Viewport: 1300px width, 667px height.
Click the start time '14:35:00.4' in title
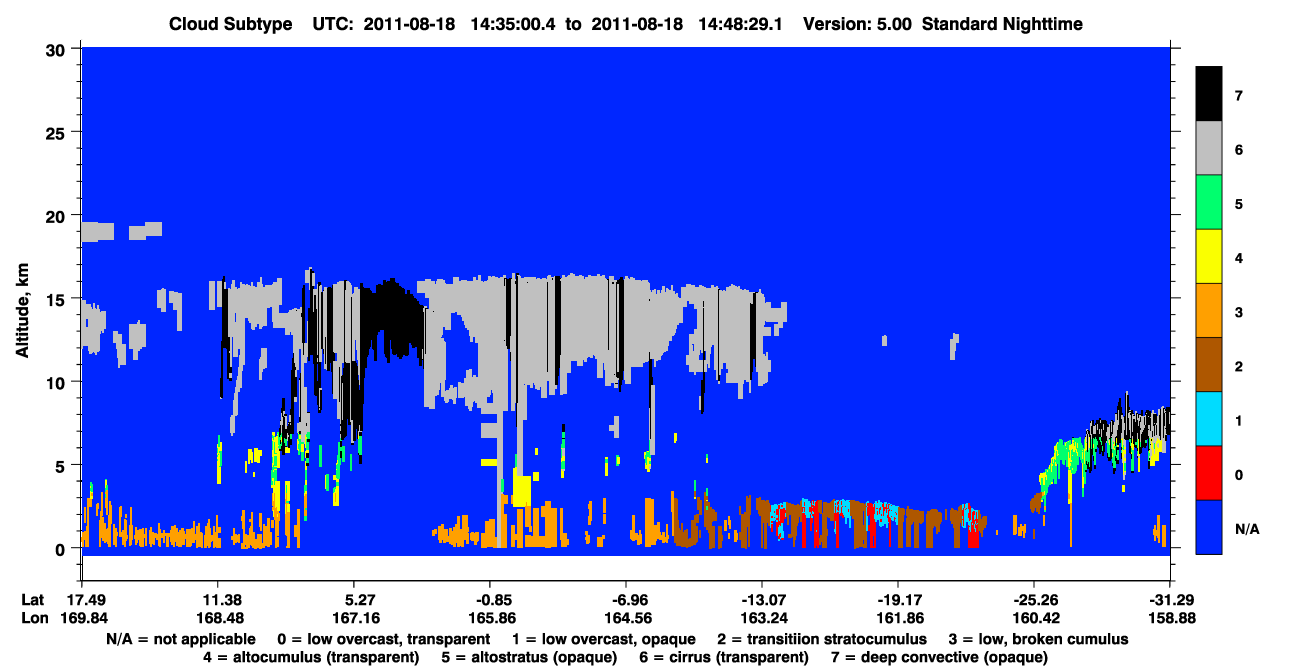pyautogui.click(x=514, y=24)
